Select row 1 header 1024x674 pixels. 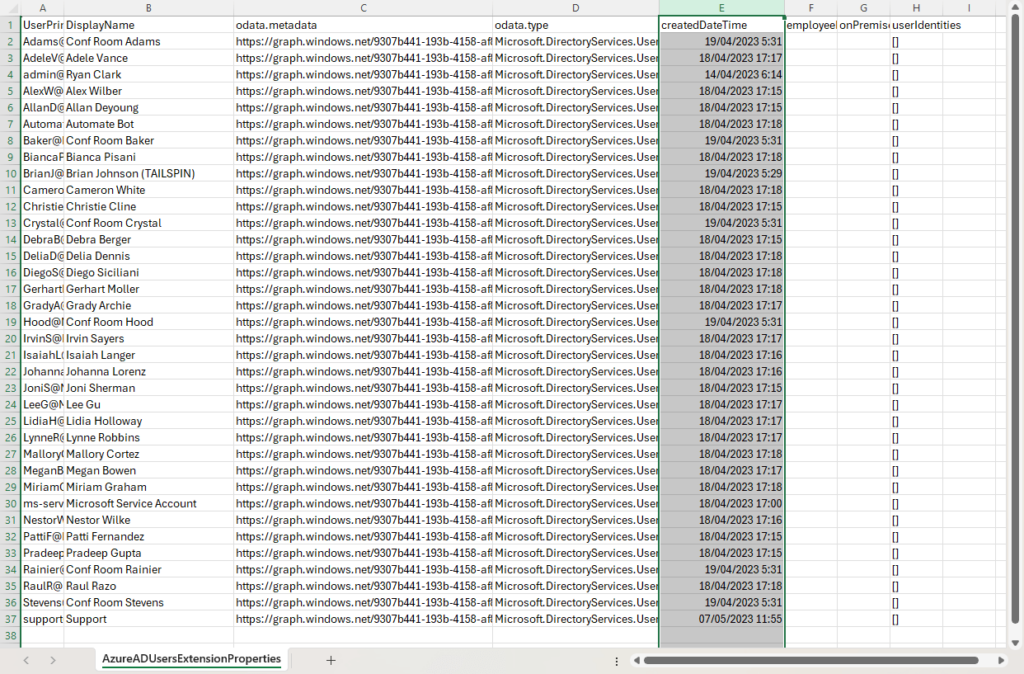(10, 25)
